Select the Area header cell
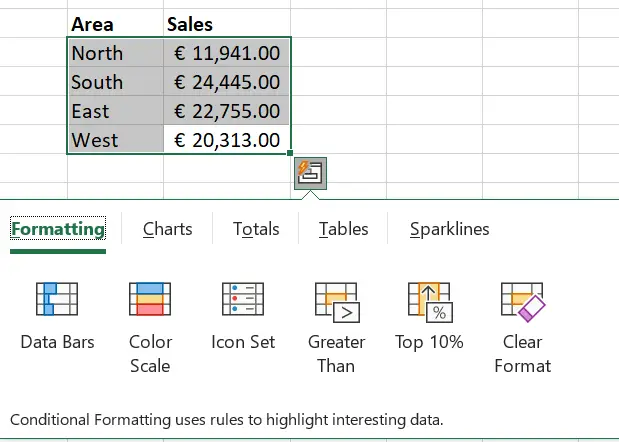Screen dimensions: 619x442 point(115,24)
